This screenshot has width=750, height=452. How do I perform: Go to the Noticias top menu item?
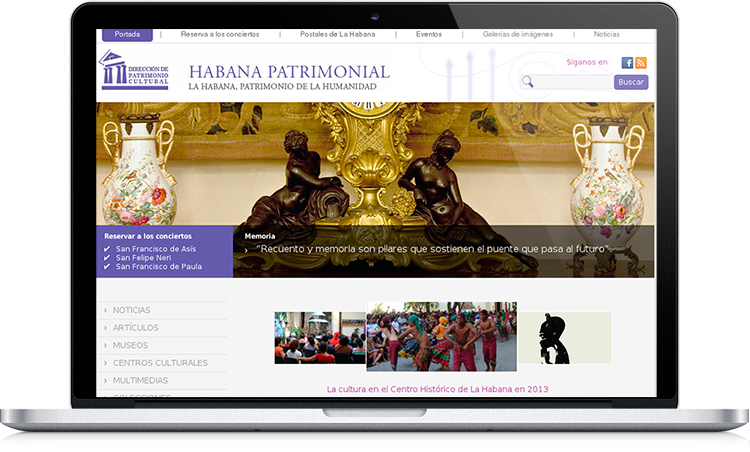coord(607,34)
